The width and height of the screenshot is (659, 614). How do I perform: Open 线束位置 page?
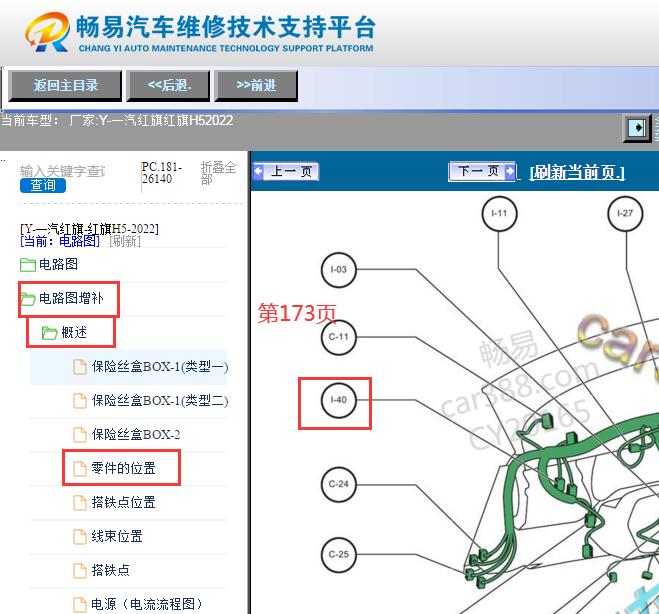pyautogui.click(x=117, y=537)
